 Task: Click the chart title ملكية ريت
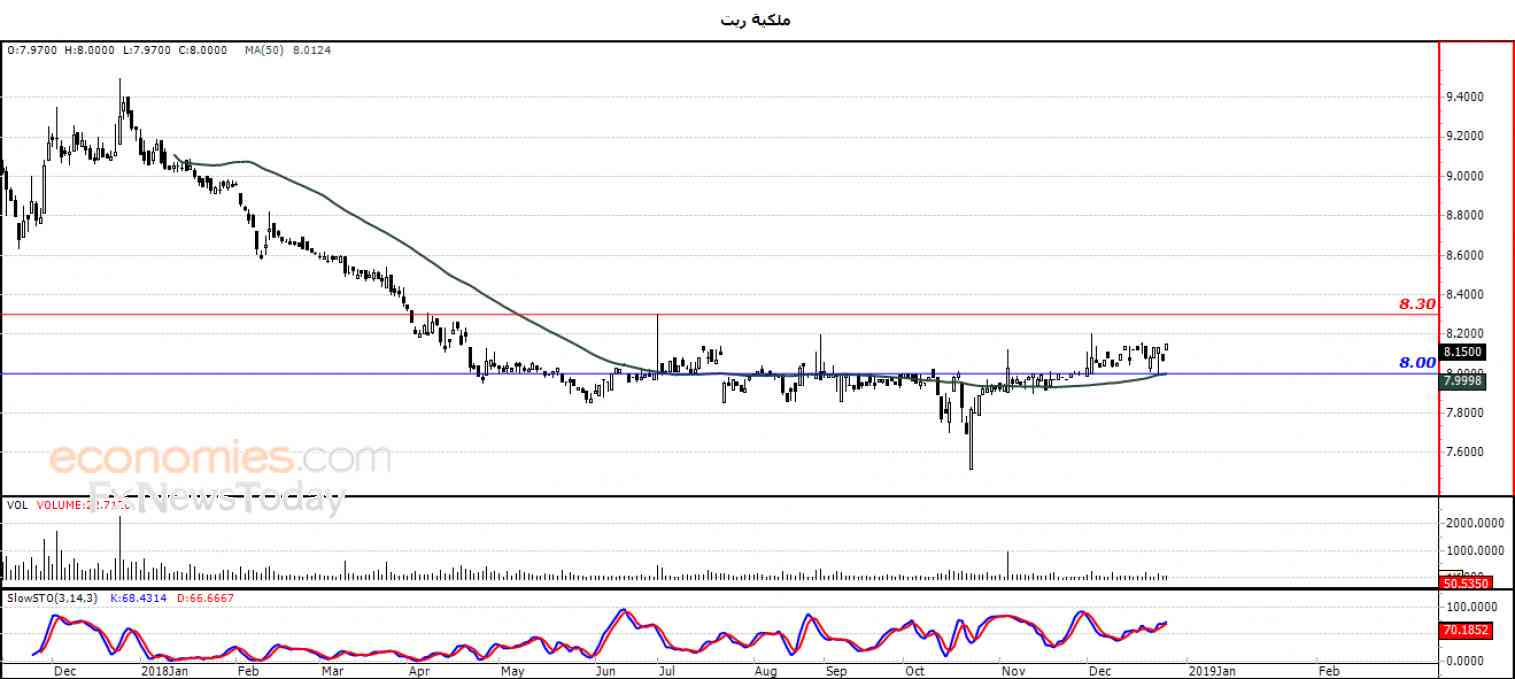pyautogui.click(x=756, y=19)
